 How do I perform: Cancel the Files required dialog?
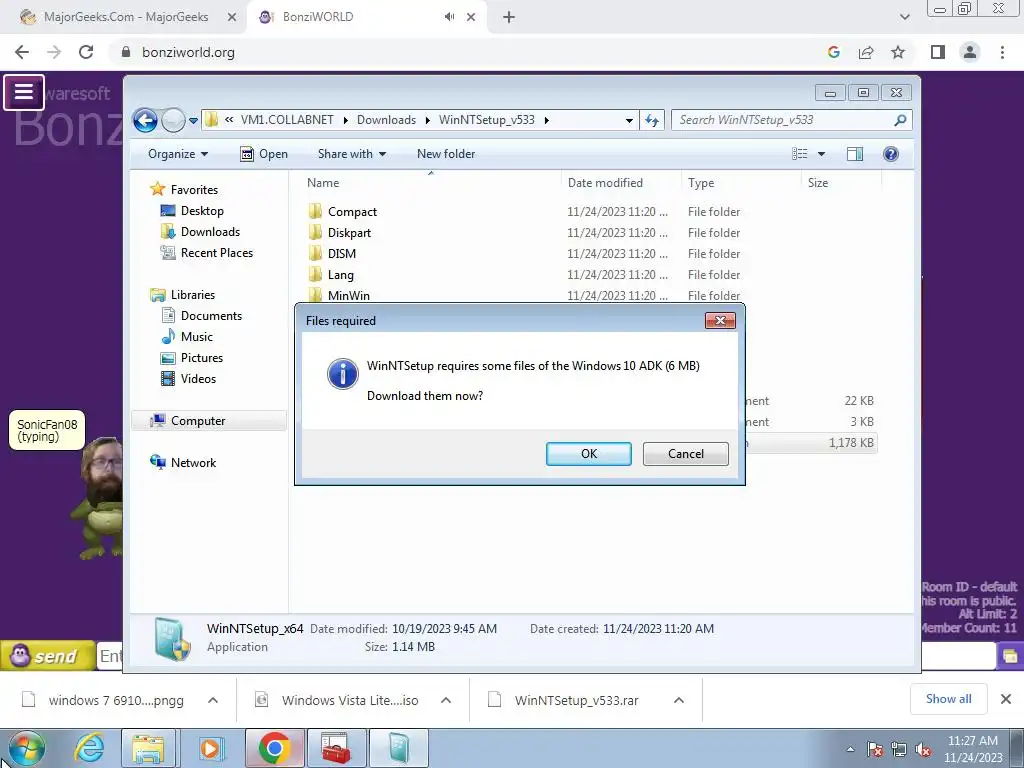[685, 454]
